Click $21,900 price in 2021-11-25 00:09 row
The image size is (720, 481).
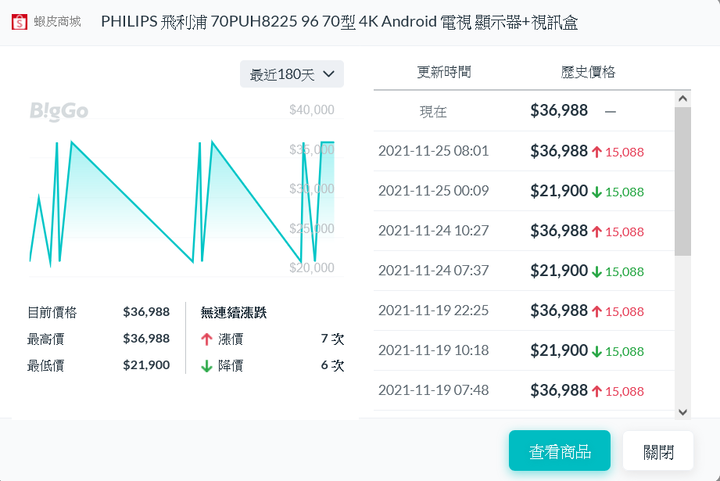click(x=559, y=191)
